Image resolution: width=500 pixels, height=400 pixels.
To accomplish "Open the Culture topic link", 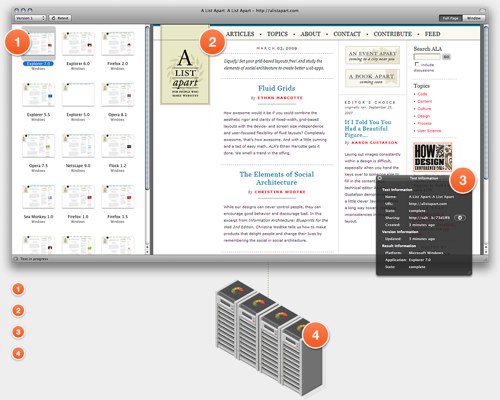I will coord(424,109).
